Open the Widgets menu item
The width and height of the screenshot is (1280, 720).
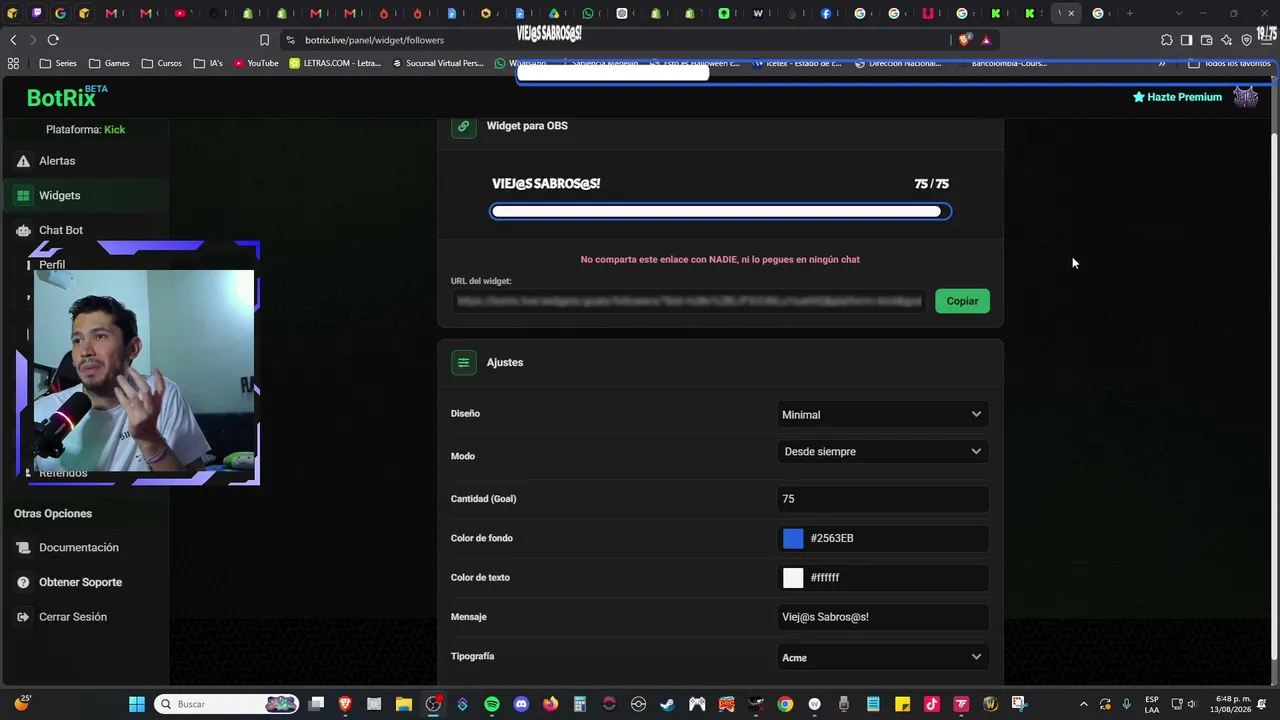[x=84, y=196]
